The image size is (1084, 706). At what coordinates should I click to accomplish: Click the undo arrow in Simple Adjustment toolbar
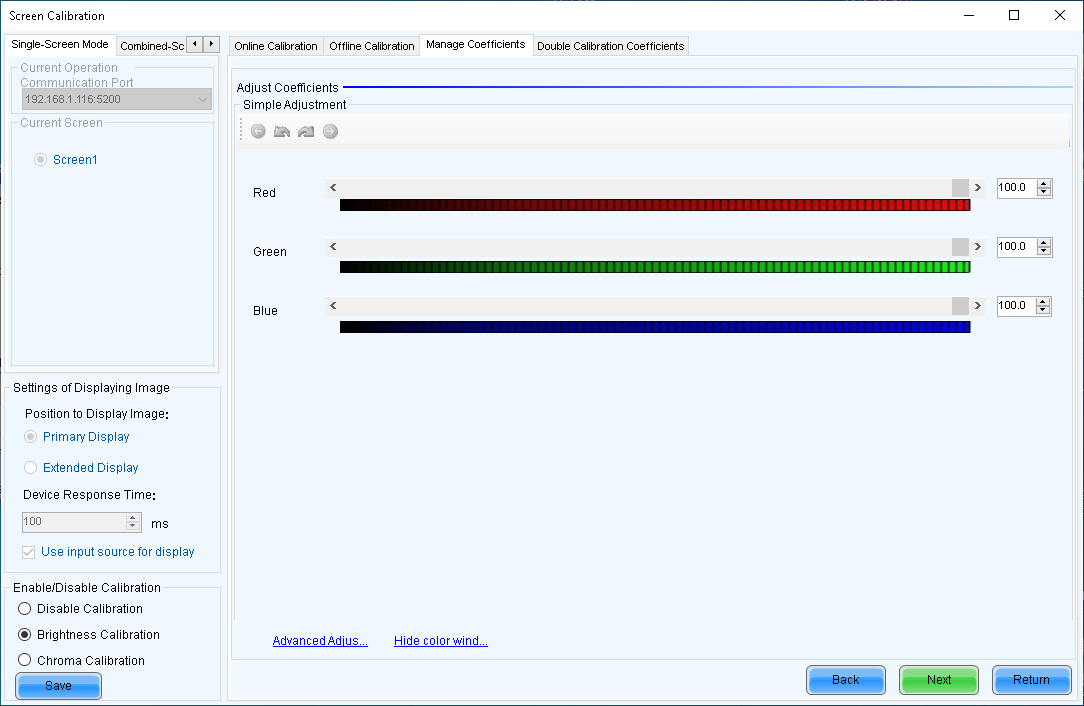tap(282, 131)
